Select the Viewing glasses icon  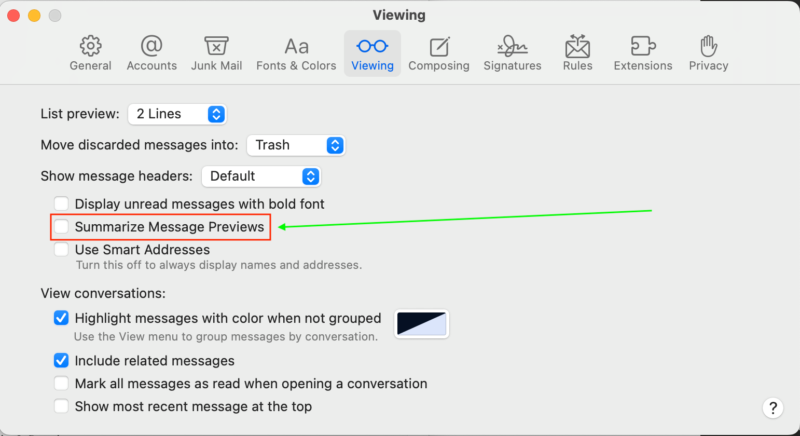click(372, 46)
